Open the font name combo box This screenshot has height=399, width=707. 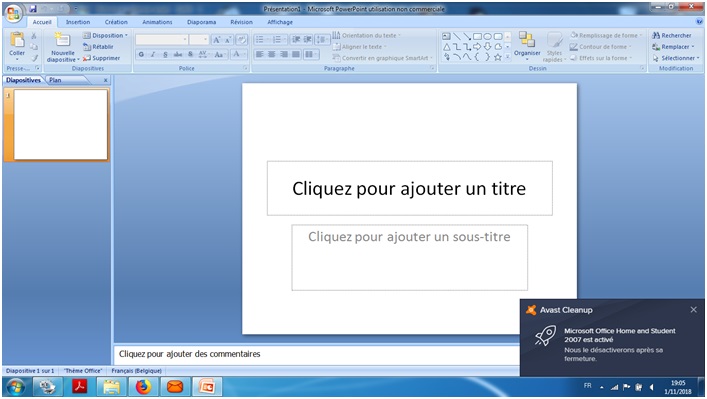pyautogui.click(x=161, y=40)
